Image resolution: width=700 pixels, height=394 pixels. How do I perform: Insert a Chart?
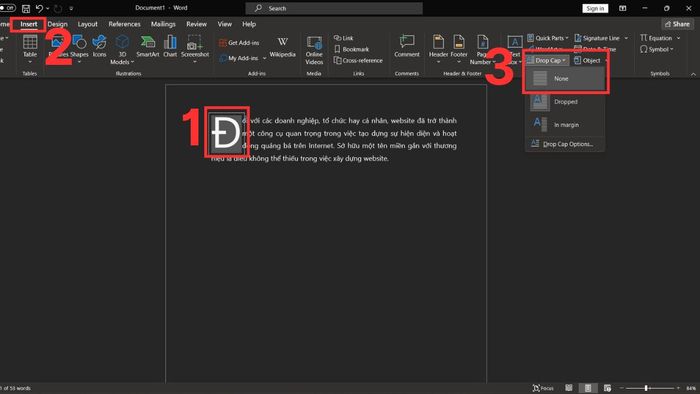170,46
